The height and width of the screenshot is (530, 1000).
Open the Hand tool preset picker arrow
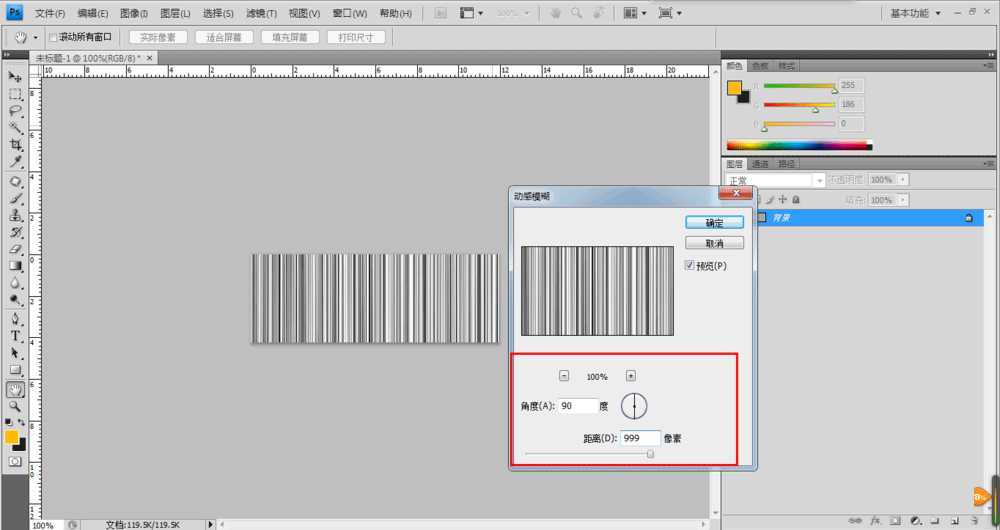pos(36,37)
